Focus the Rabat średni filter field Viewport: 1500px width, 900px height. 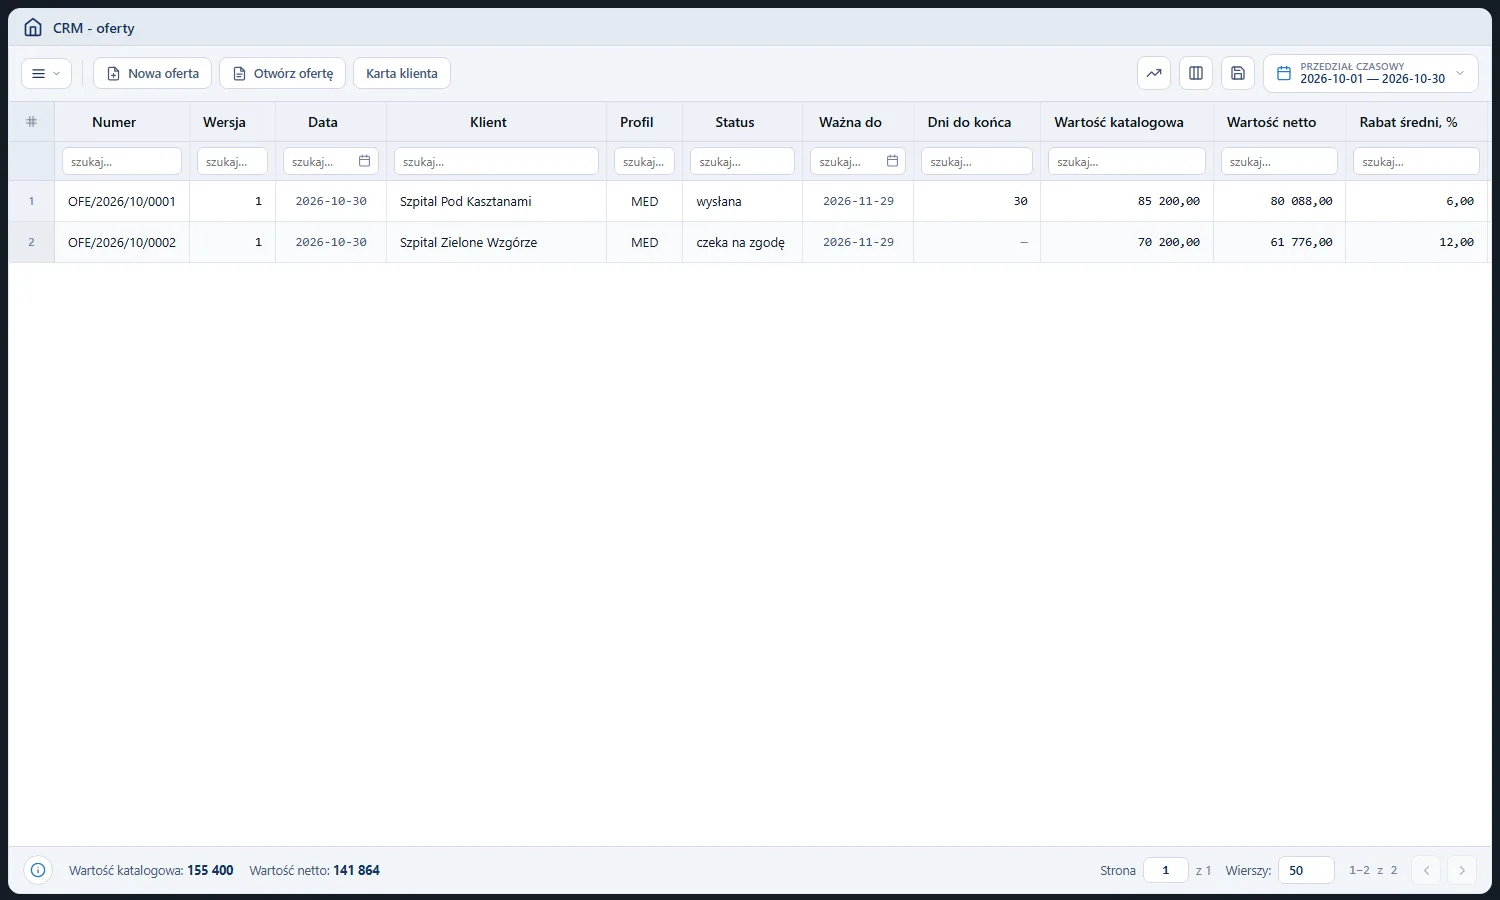point(1416,161)
